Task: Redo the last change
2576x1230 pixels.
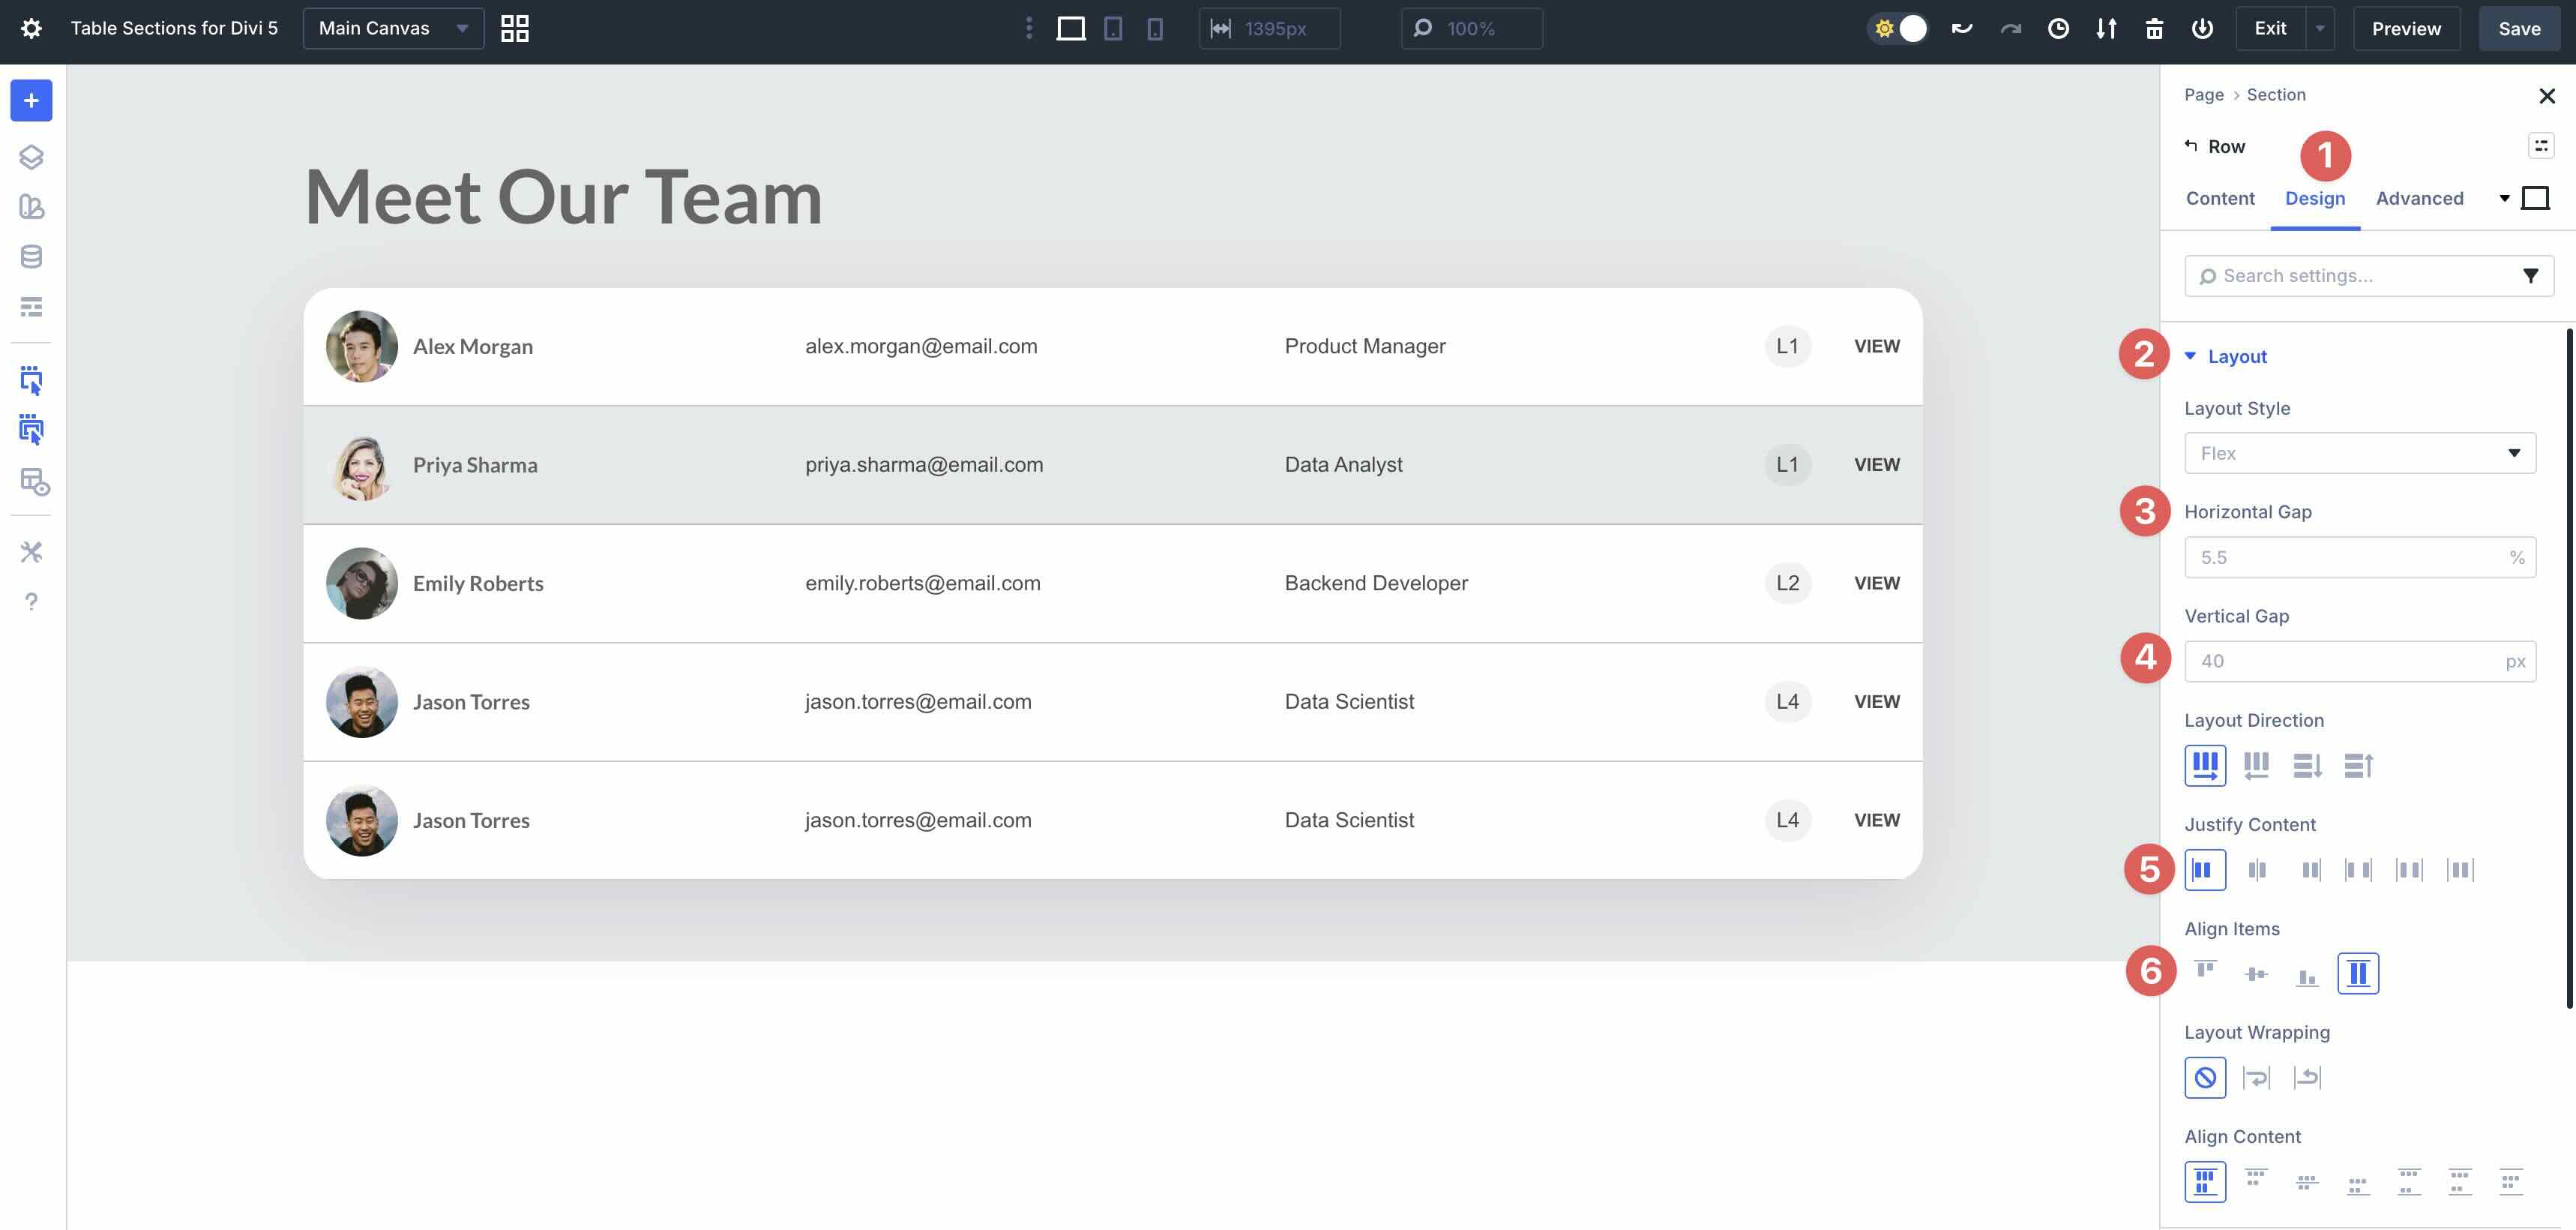Action: [2009, 28]
